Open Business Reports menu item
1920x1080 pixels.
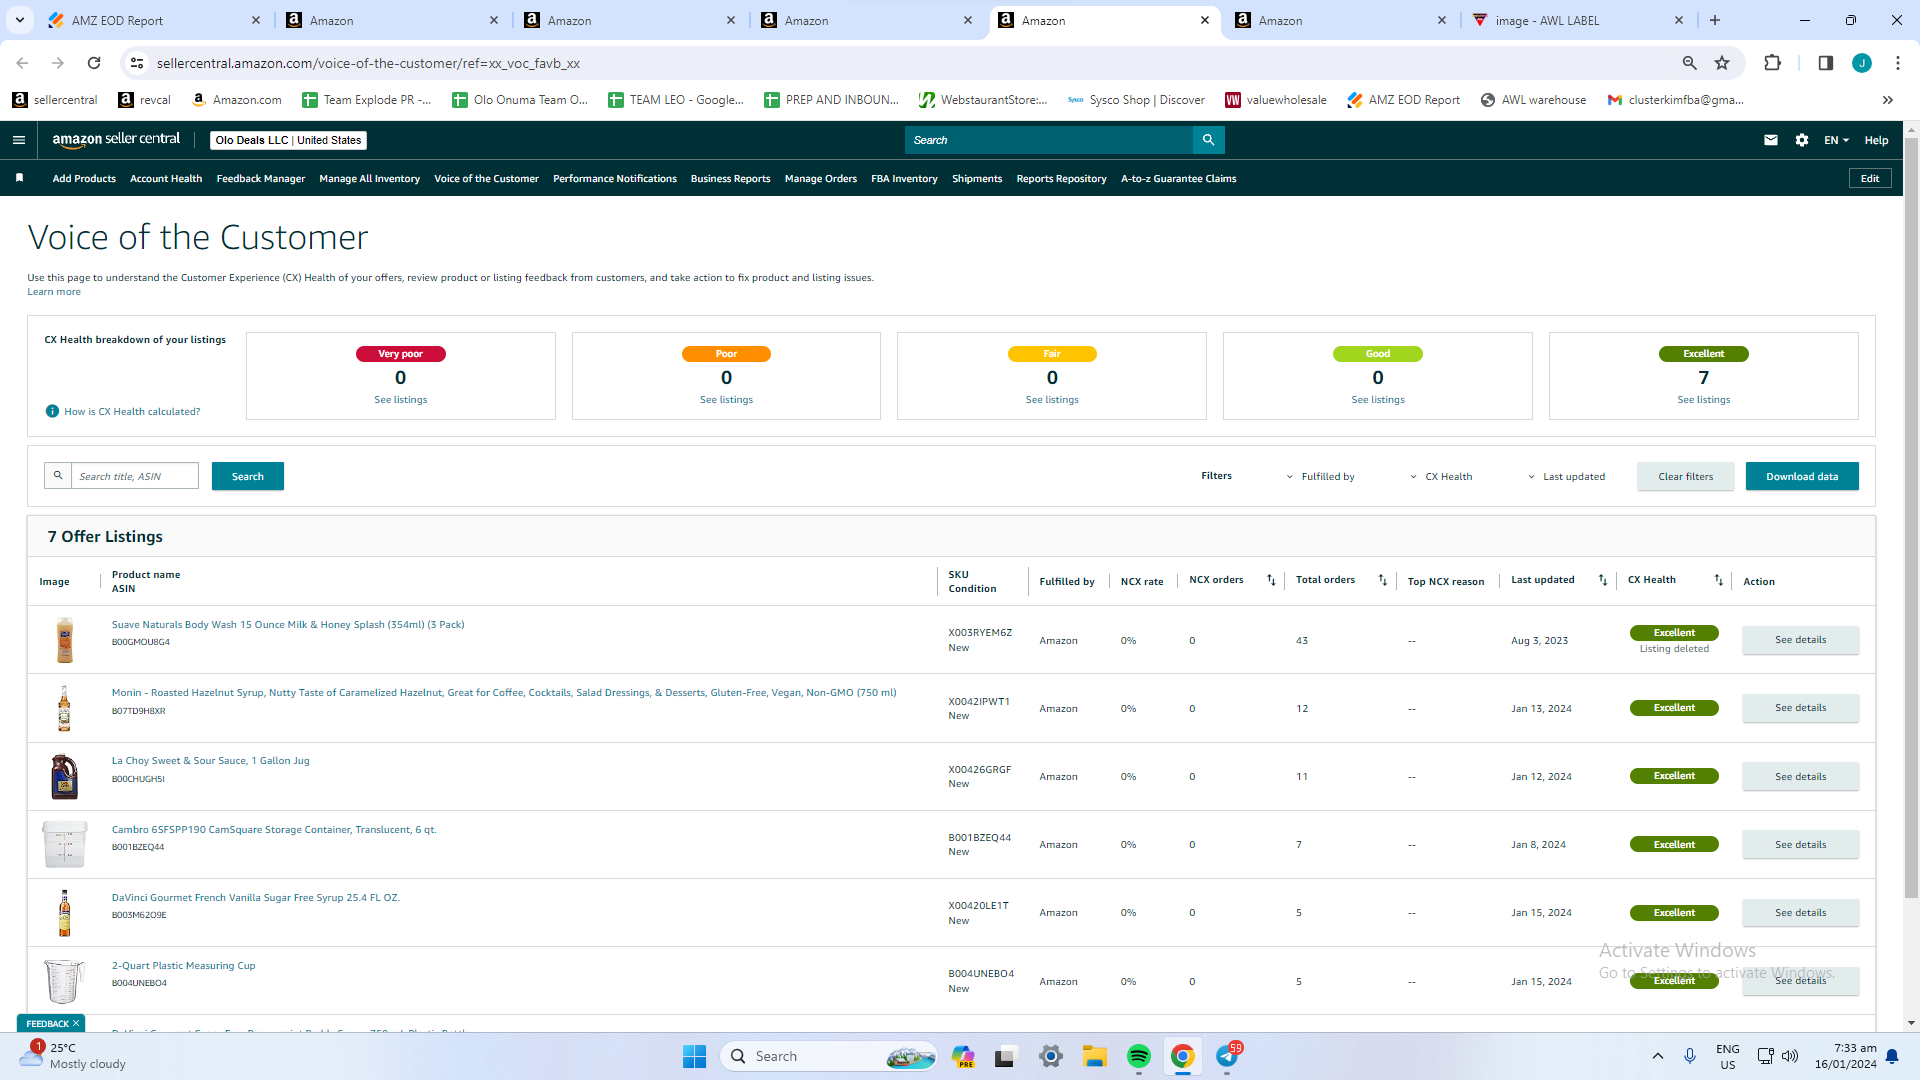[730, 179]
